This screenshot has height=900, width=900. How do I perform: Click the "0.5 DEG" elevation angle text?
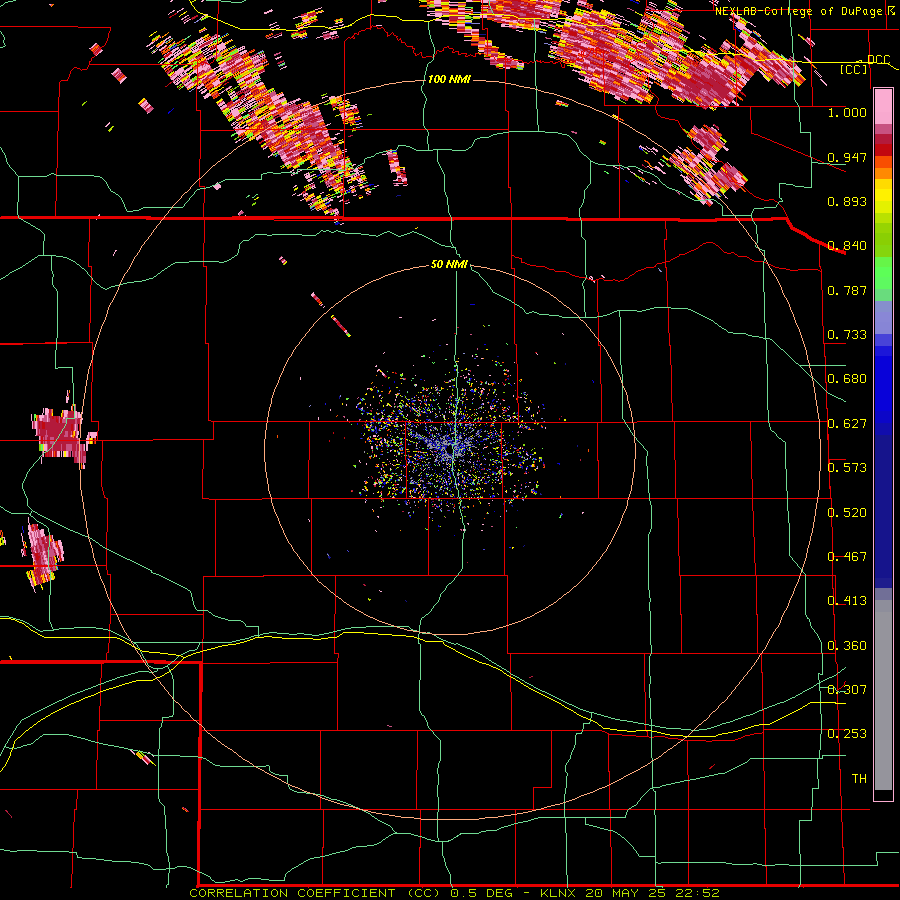coord(482,893)
